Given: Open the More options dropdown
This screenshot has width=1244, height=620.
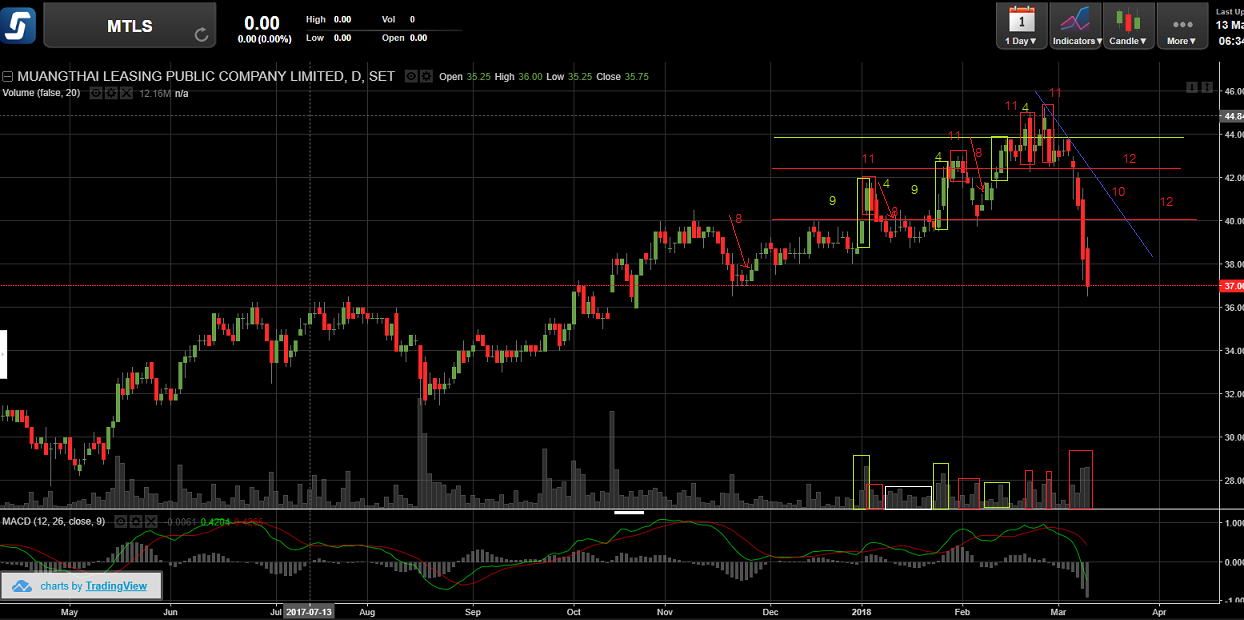Looking at the screenshot, I should (1182, 25).
